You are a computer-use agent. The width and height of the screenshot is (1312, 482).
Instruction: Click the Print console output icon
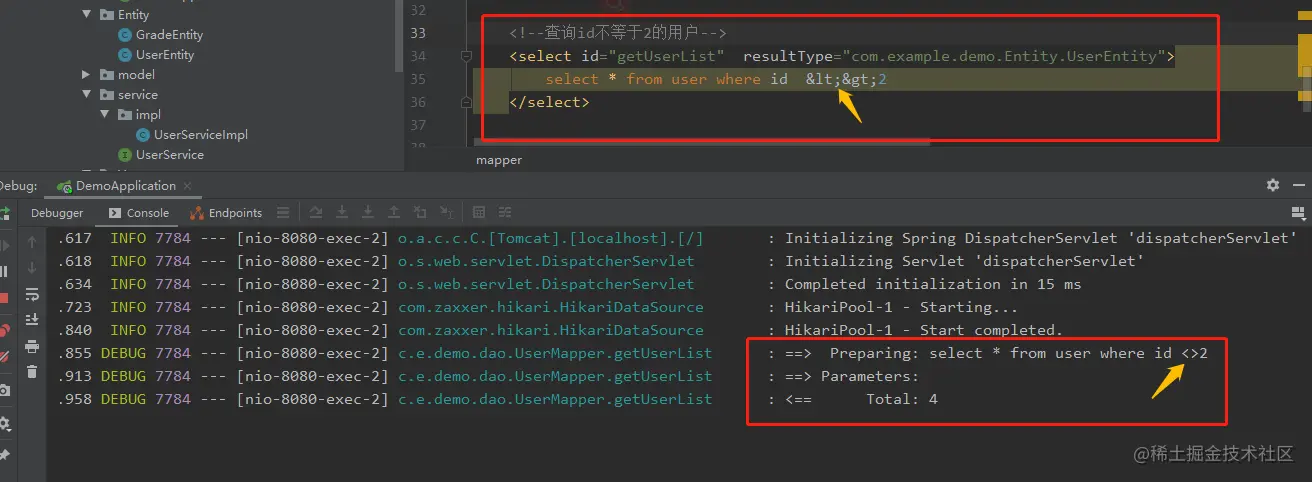coord(32,347)
